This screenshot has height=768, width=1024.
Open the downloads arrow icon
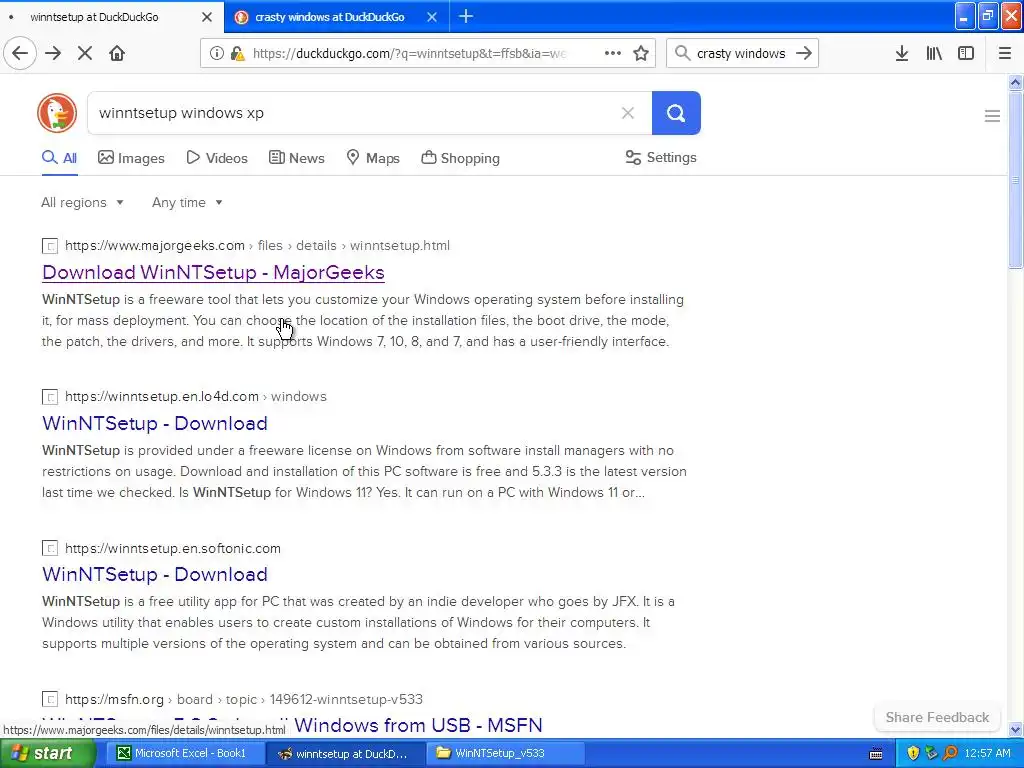(x=902, y=53)
